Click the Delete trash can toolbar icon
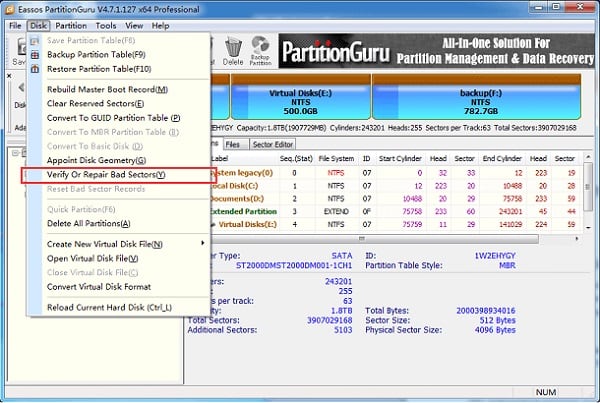Screen dimensions: 600x403 click(233, 50)
